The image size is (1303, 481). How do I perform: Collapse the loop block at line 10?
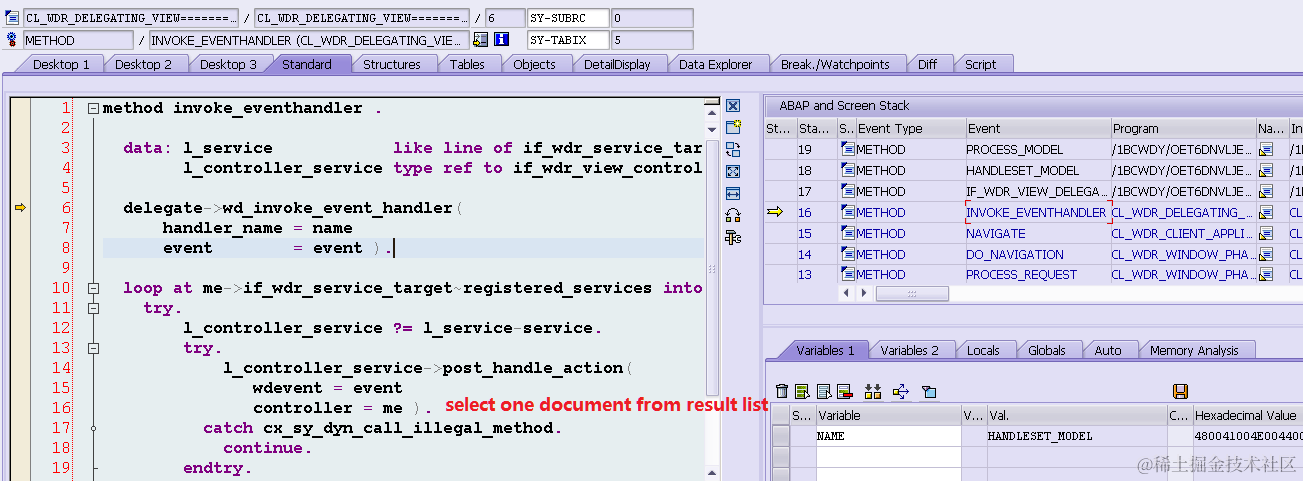click(93, 288)
